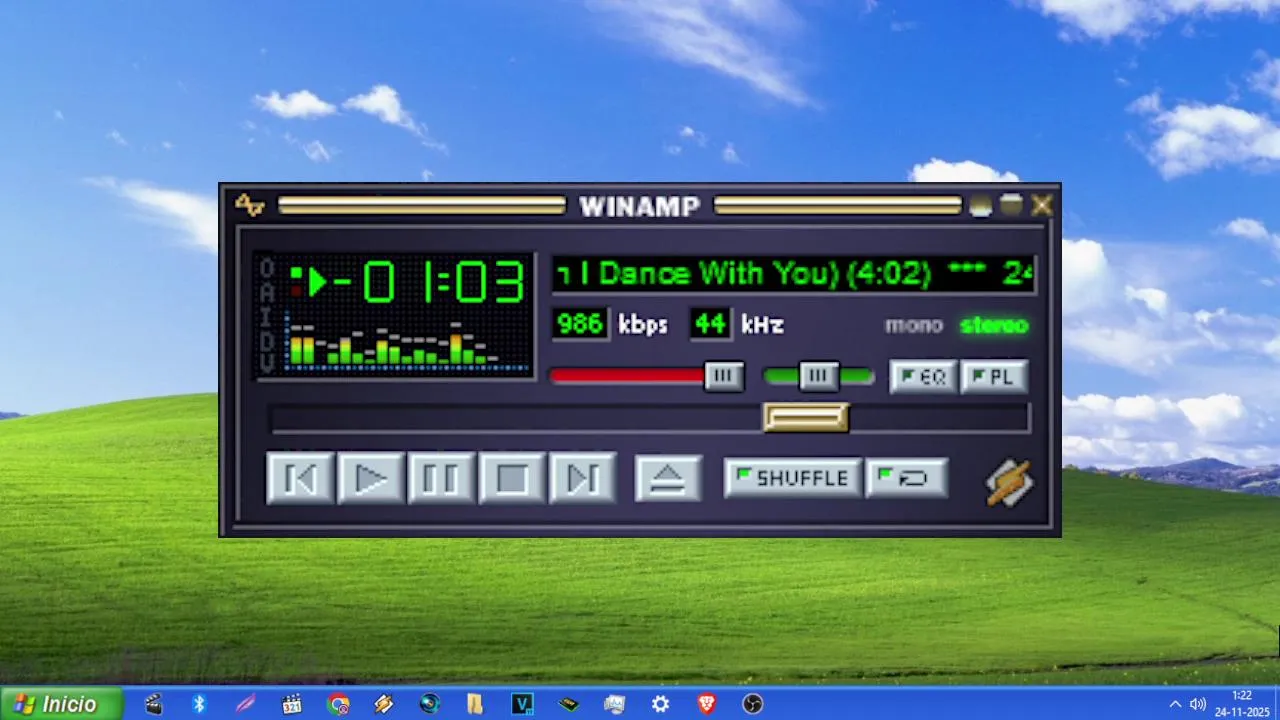The width and height of the screenshot is (1280, 720).
Task: Open file info with I in clutterbar
Action: pos(266,317)
